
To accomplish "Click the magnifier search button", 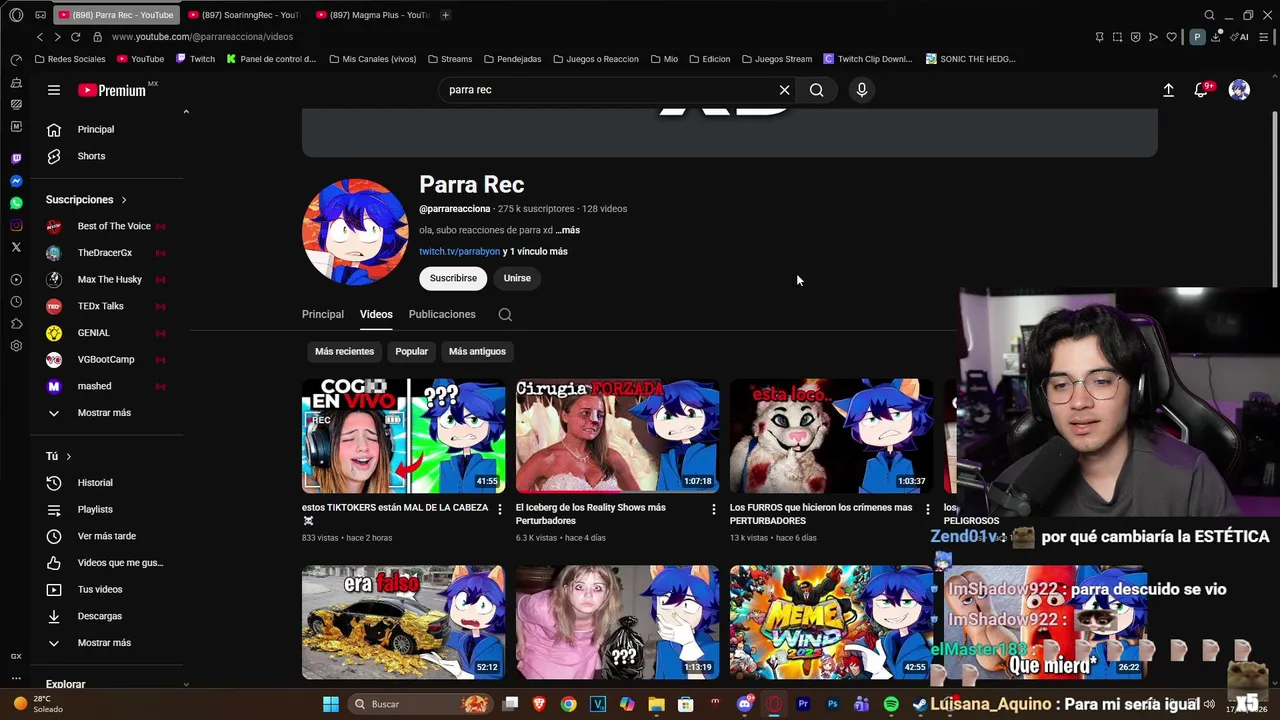I will [817, 90].
